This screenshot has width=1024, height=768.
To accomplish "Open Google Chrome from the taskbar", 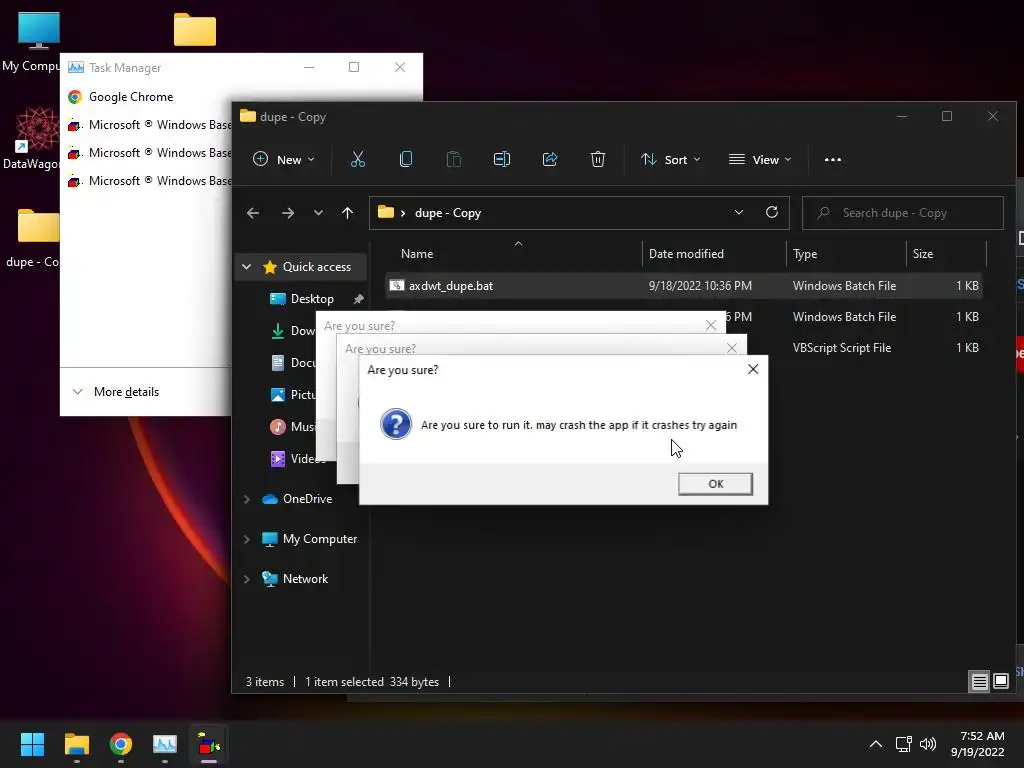I will (x=121, y=744).
